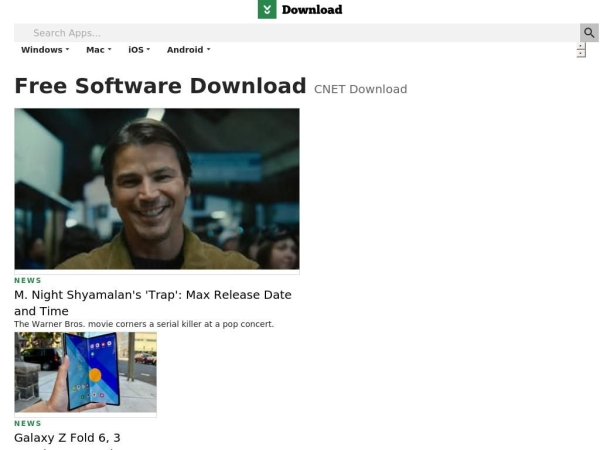Click the CNET Download subtitle text
600x450 pixels.
coord(360,89)
